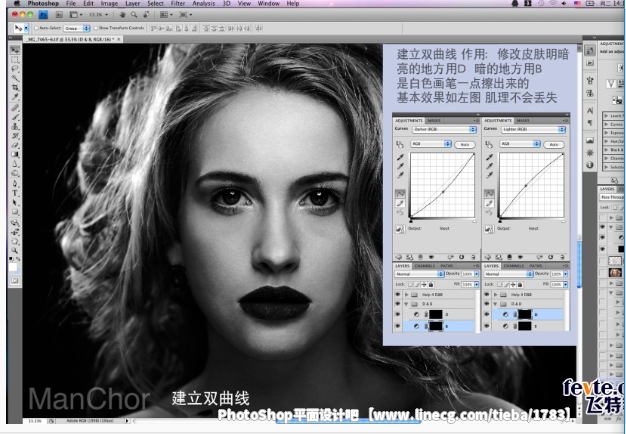Viewport: 626px width, 434px height.
Task: Toggle Quick Mask mode at toolbox bottom
Action: (x=15, y=281)
